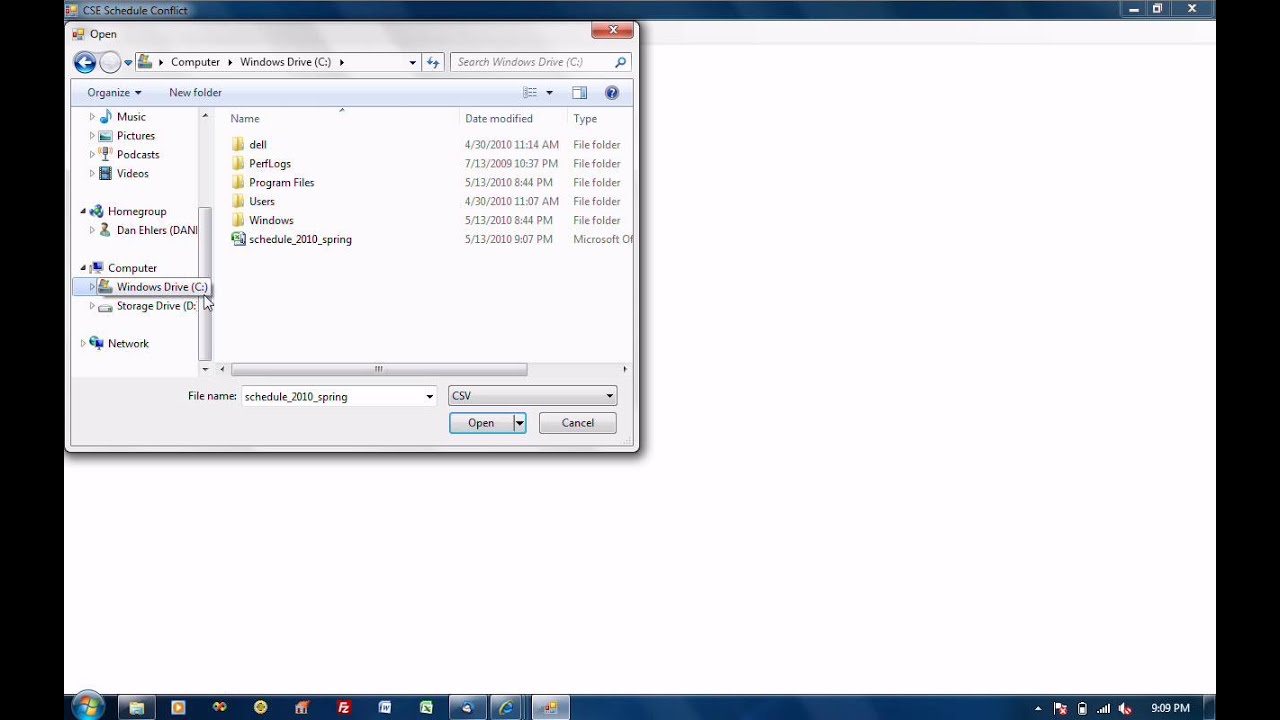Image resolution: width=1280 pixels, height=720 pixels.
Task: Click the Open button
Action: [481, 423]
